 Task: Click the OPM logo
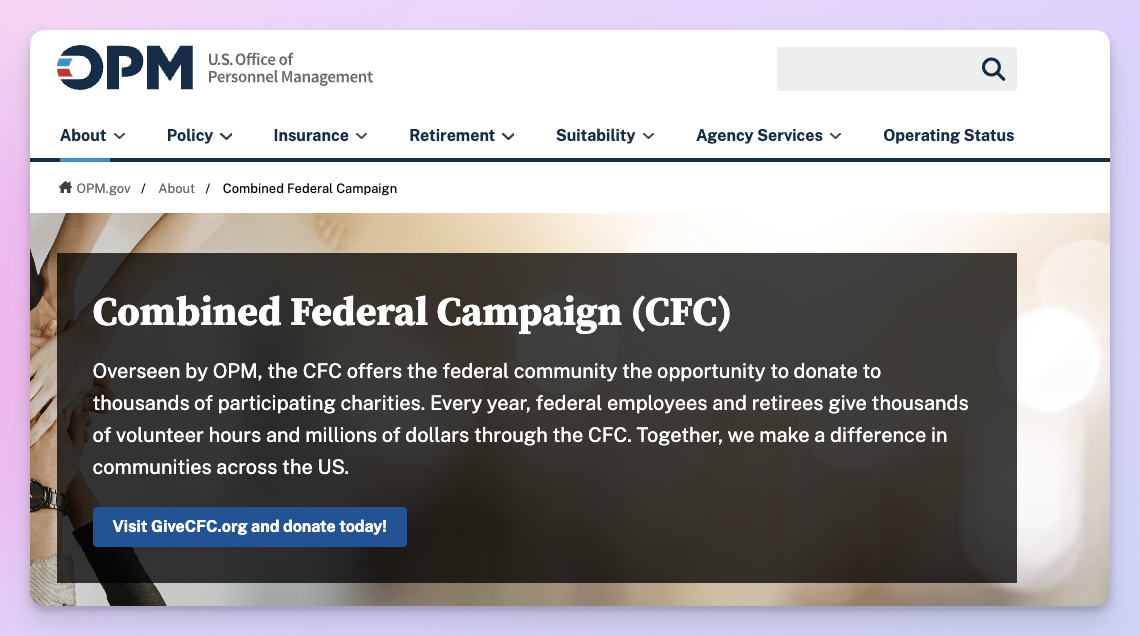pos(126,68)
